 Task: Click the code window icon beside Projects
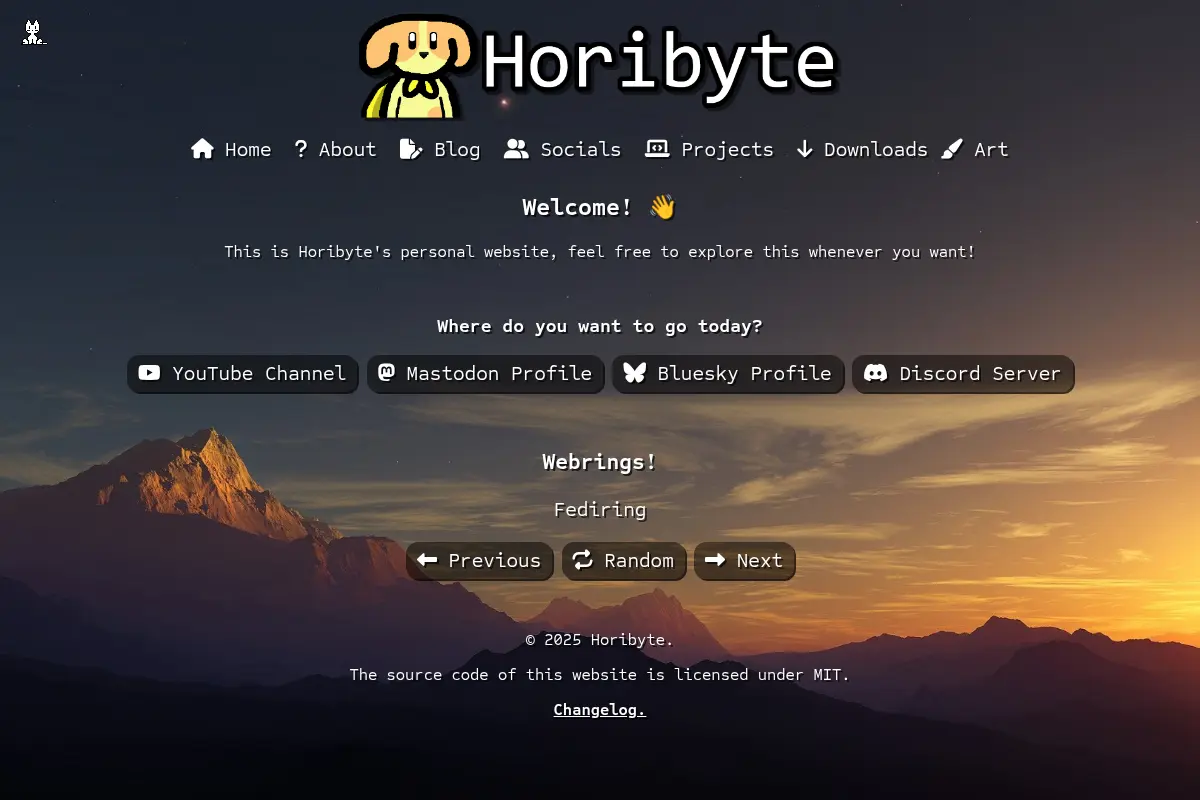657,149
